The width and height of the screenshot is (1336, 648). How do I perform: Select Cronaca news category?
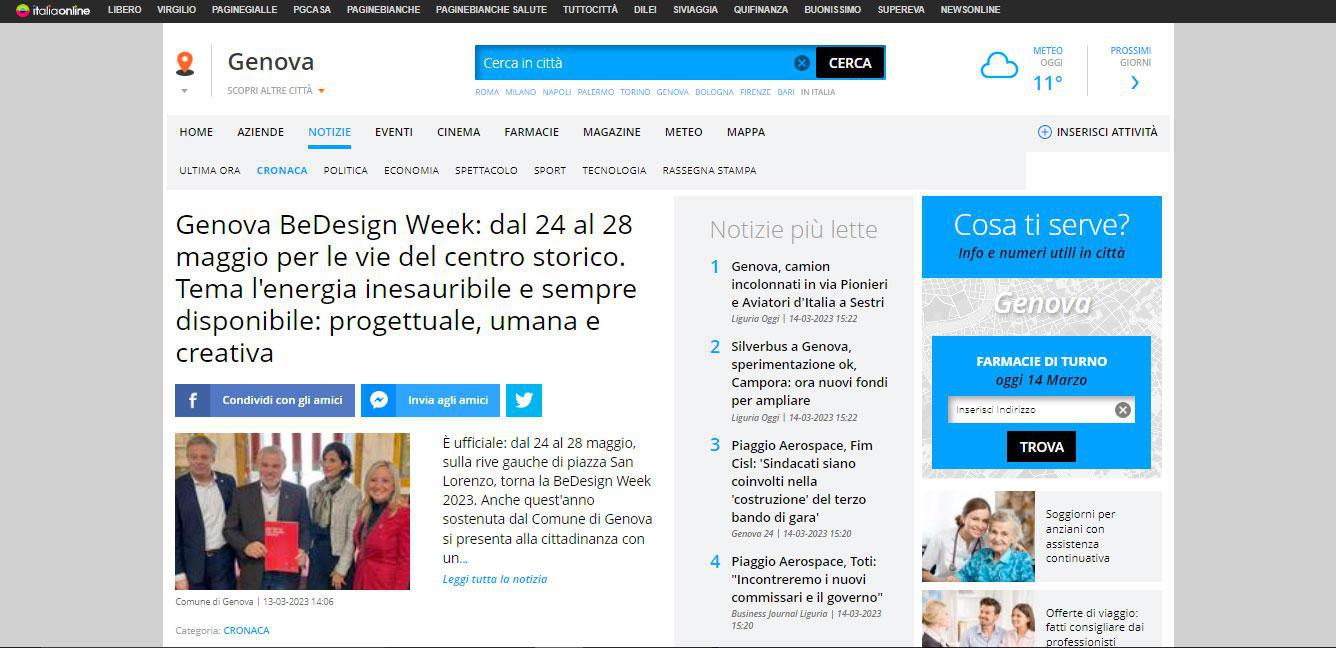click(x=282, y=171)
